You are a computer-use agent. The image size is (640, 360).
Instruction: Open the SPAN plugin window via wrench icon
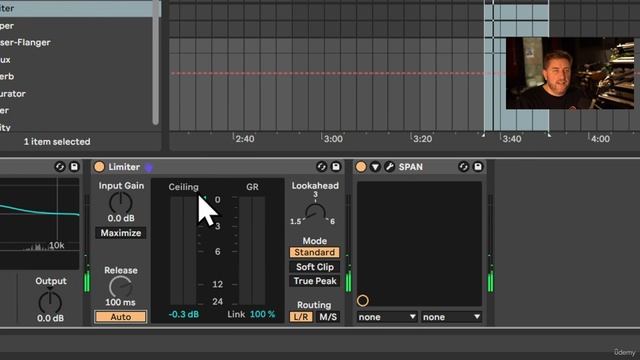pyautogui.click(x=389, y=167)
